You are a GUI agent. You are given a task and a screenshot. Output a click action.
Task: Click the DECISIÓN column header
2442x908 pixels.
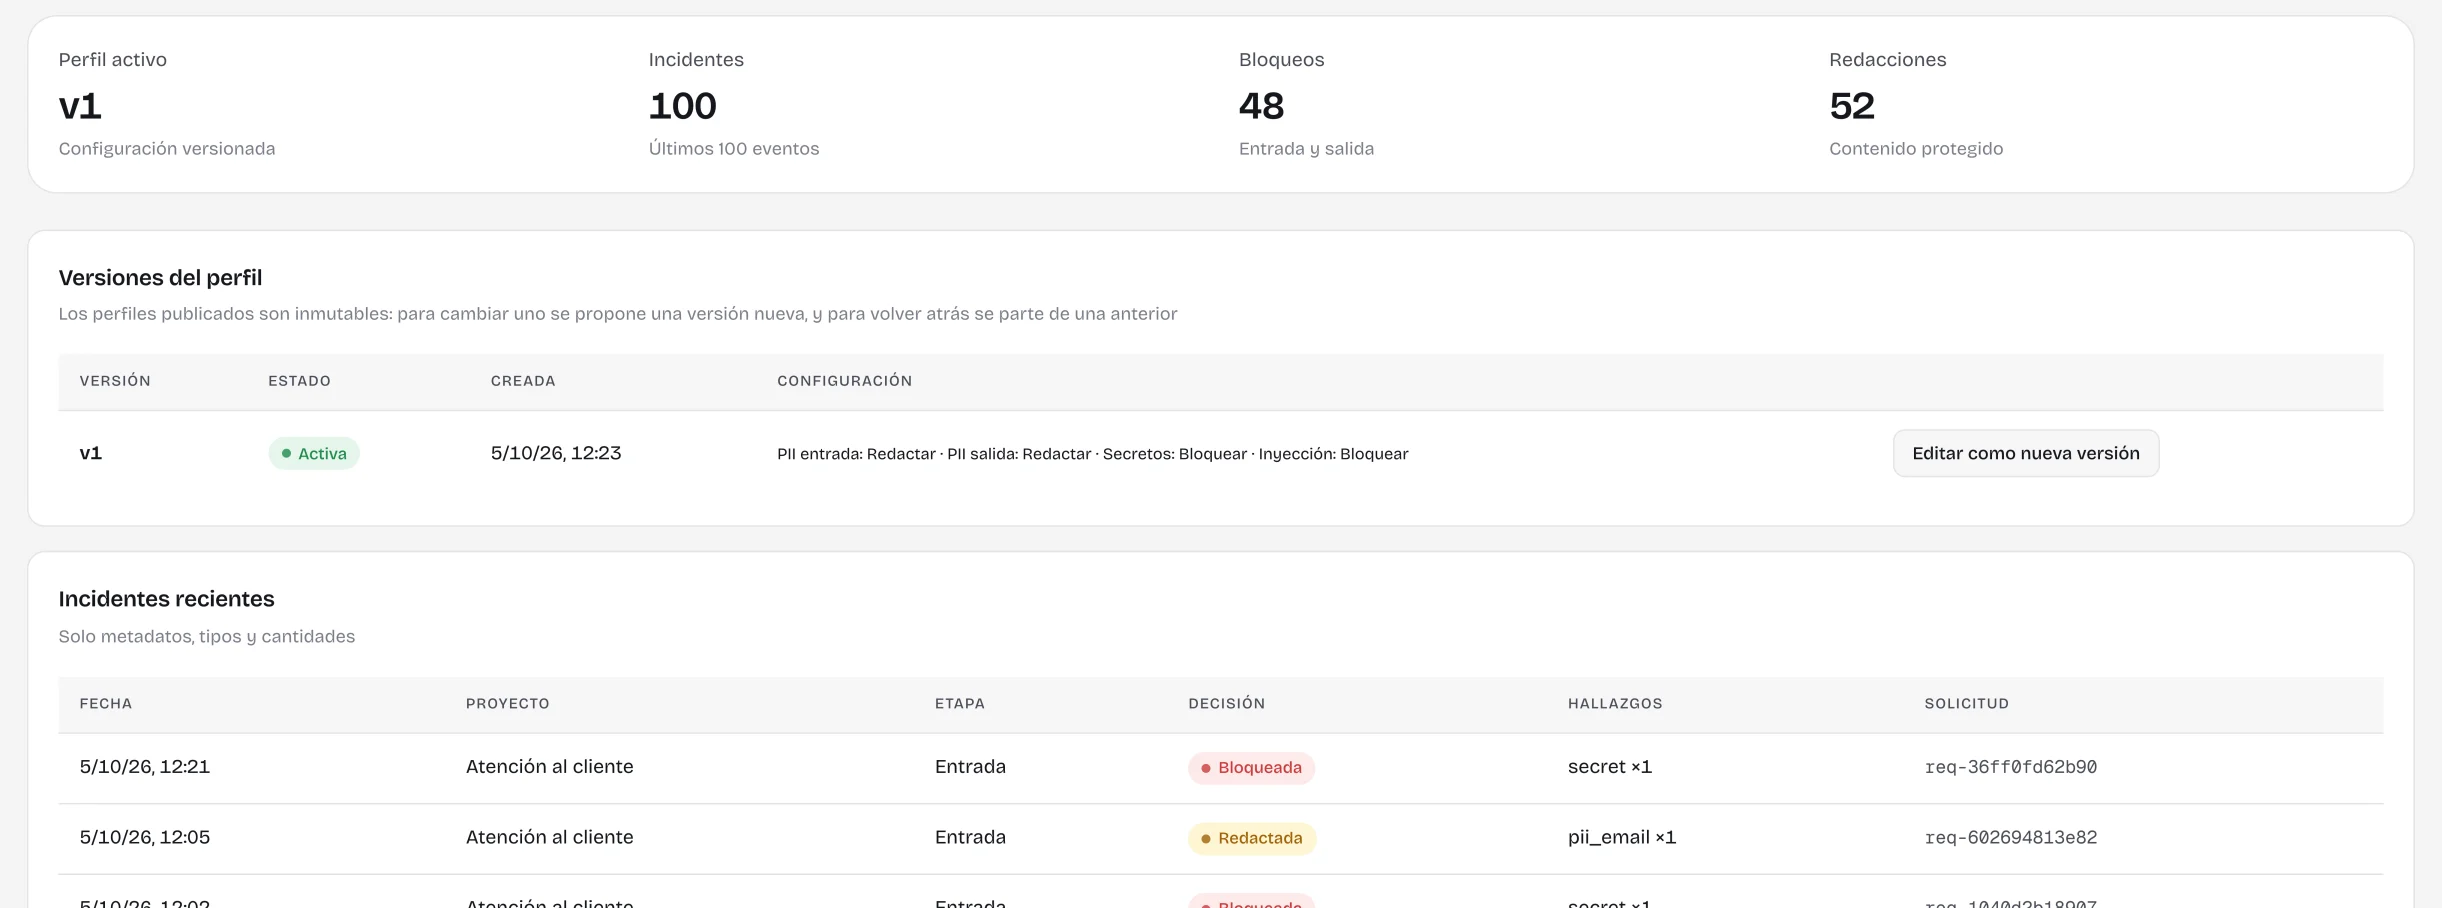(x=1226, y=704)
